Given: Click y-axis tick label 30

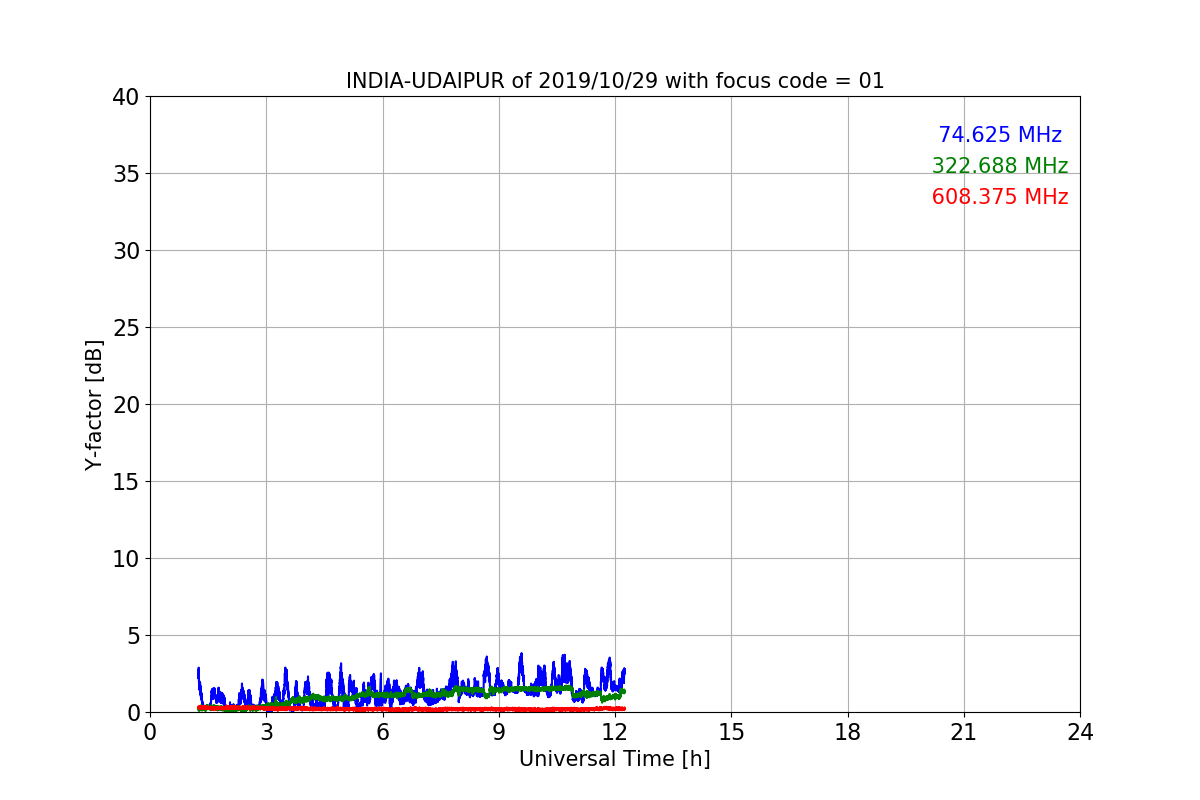Looking at the screenshot, I should click(126, 251).
